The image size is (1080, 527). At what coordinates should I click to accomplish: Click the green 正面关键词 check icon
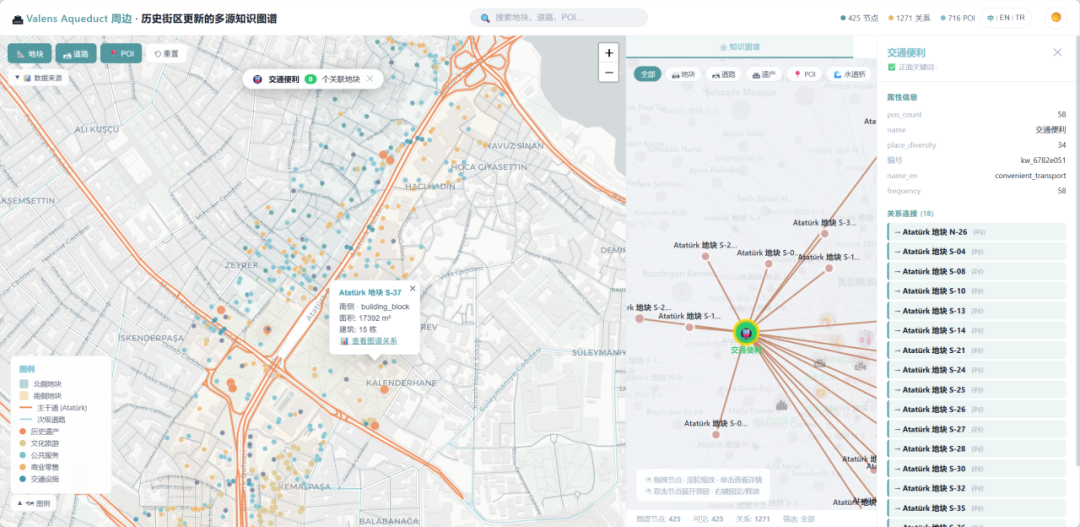891,68
